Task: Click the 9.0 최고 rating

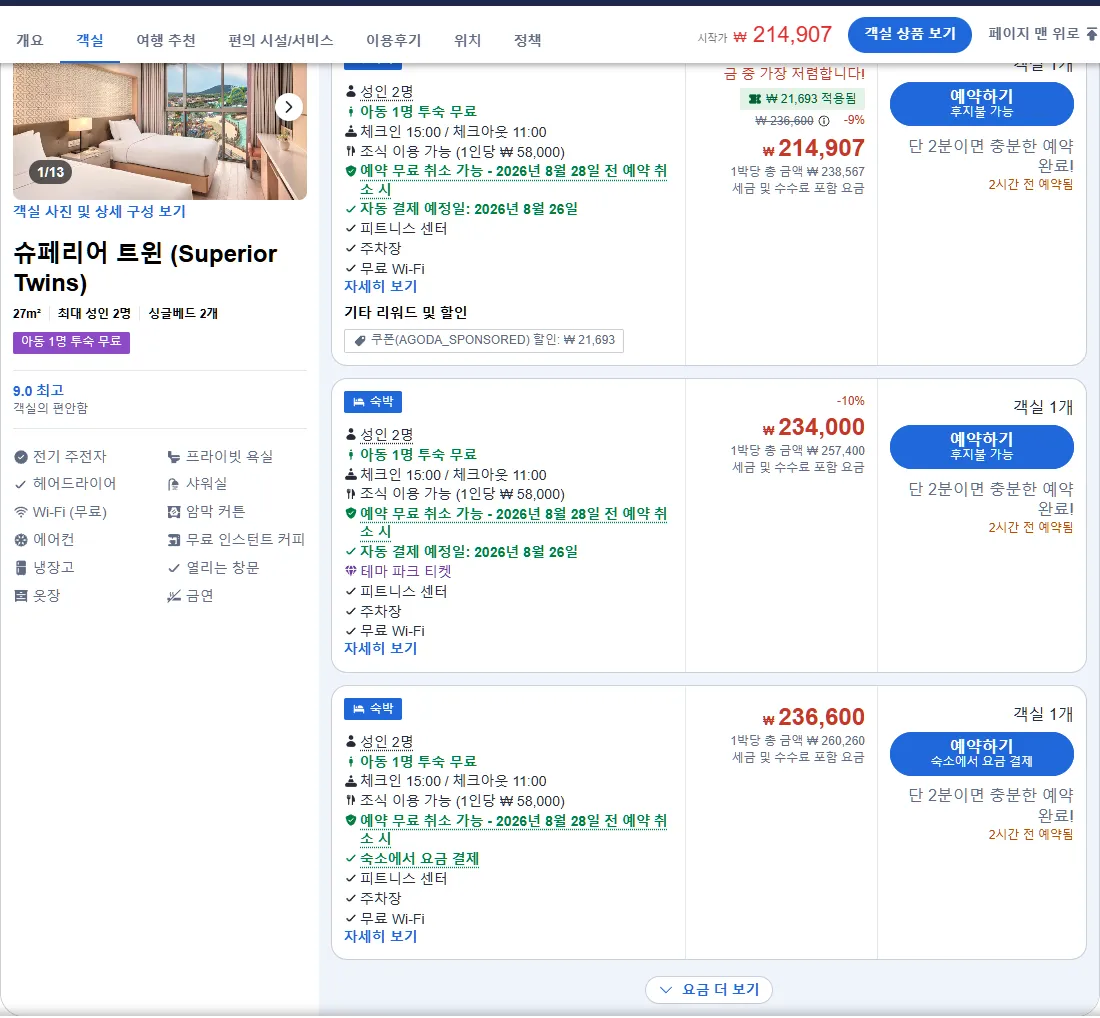Action: click(39, 391)
